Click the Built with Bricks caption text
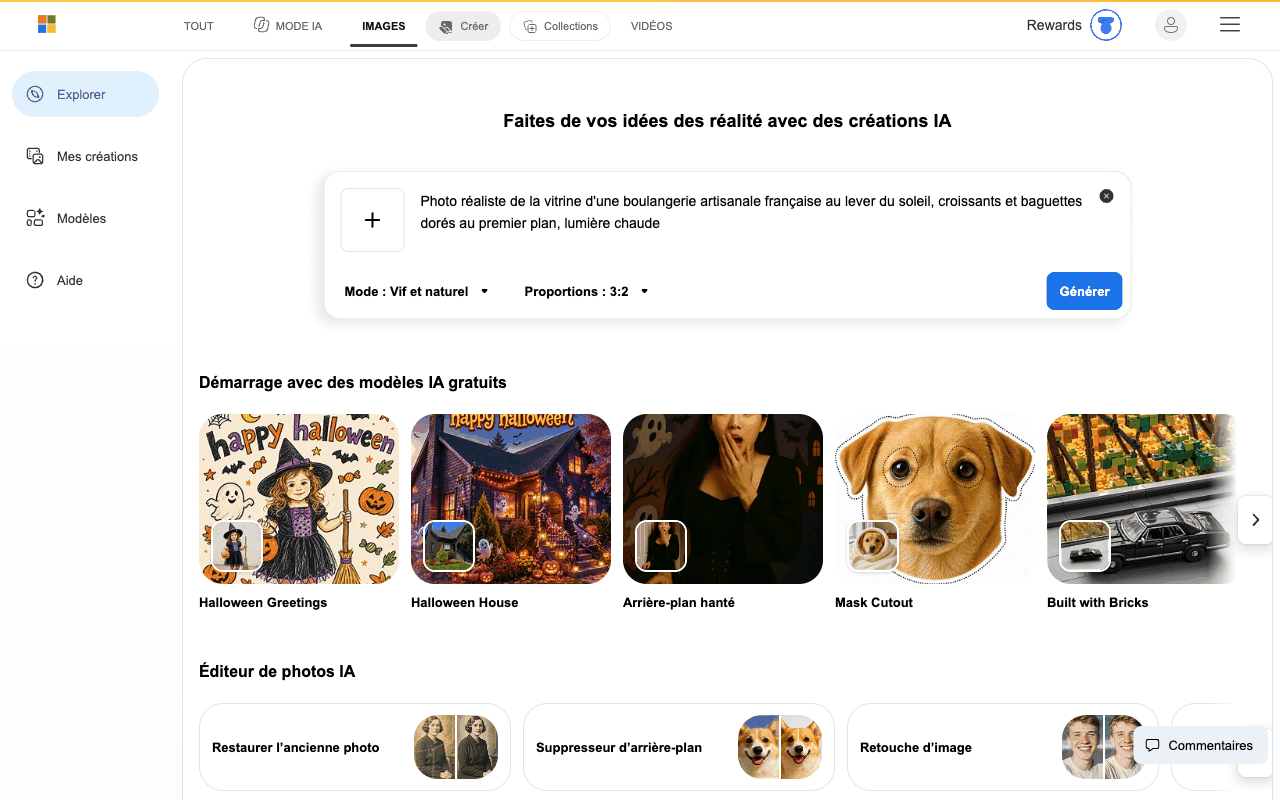The width and height of the screenshot is (1280, 800). click(1097, 603)
